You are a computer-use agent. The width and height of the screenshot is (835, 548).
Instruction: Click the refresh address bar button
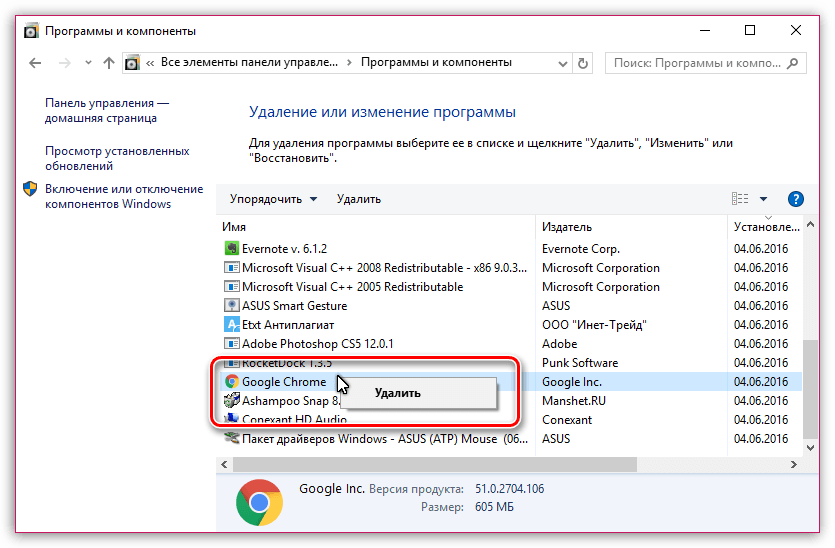click(x=586, y=63)
